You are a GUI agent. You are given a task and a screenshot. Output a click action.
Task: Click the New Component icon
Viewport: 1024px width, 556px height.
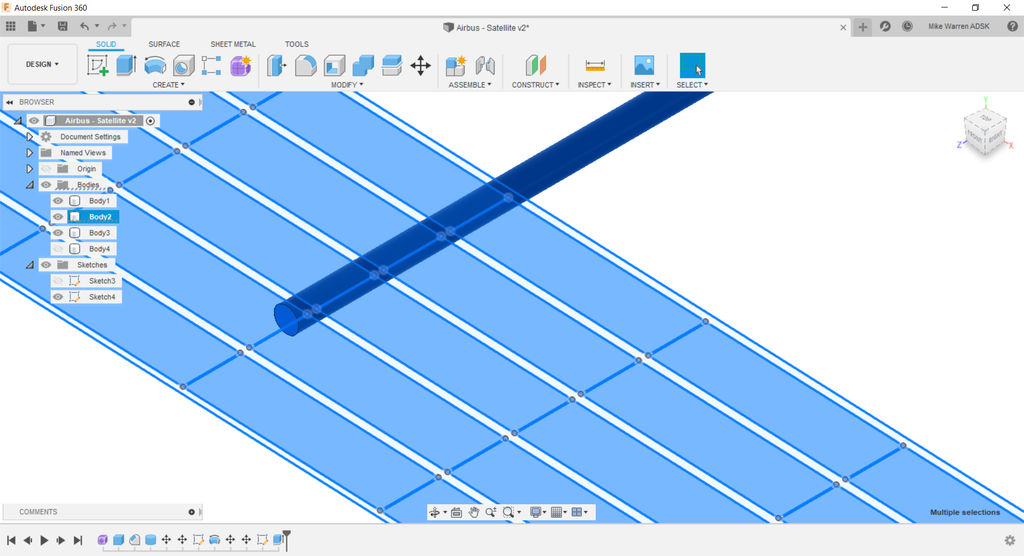456,65
